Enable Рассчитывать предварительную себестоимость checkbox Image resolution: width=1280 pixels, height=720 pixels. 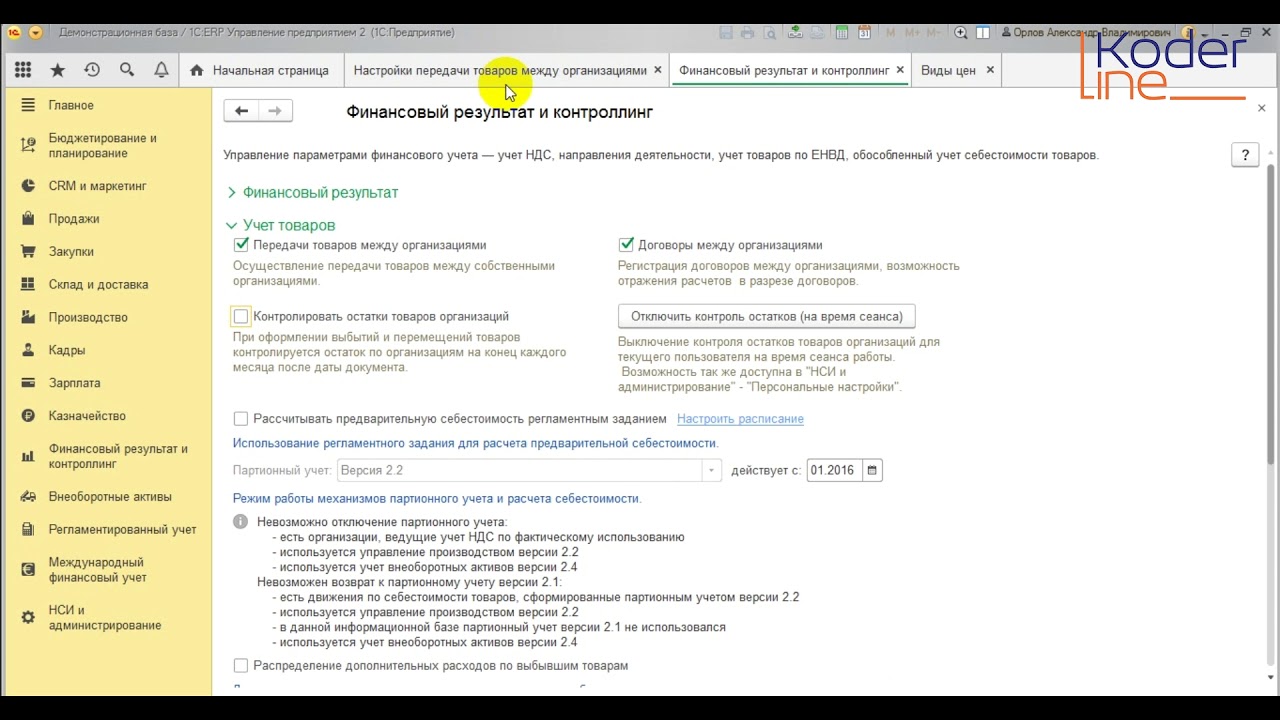[x=241, y=419]
